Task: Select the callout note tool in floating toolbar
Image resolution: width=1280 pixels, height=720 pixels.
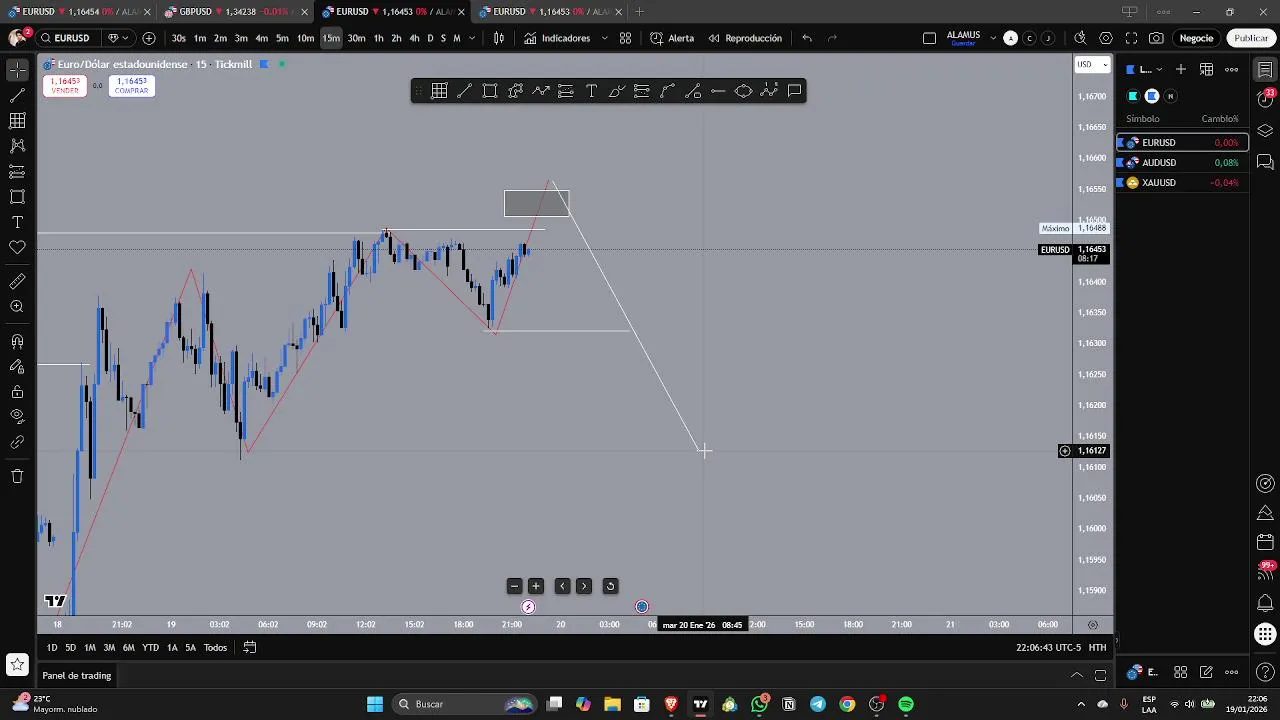Action: [x=794, y=91]
